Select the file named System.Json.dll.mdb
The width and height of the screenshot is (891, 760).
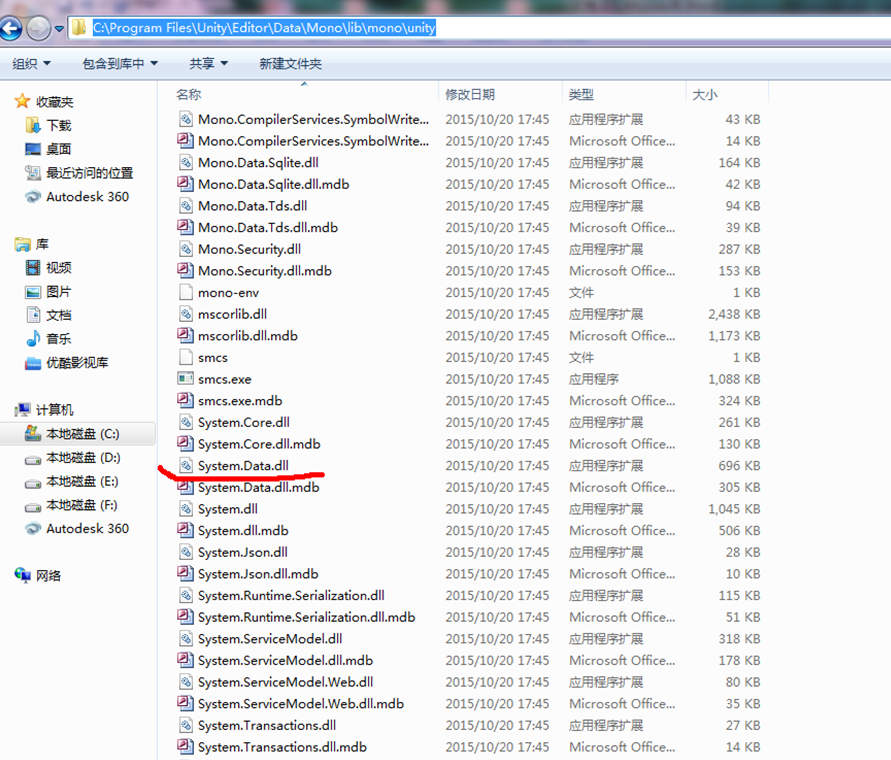point(258,574)
